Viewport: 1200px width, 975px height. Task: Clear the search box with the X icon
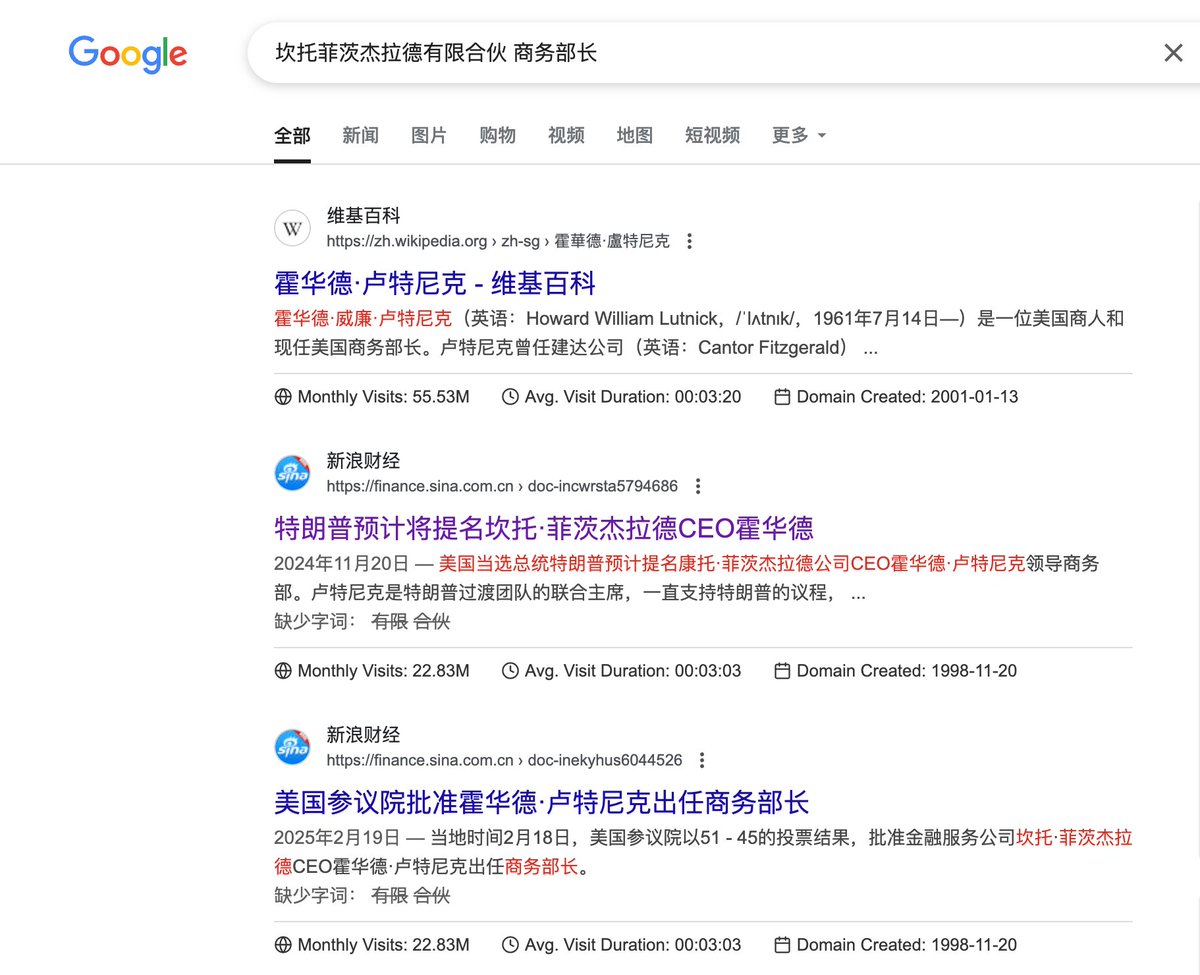[1173, 53]
